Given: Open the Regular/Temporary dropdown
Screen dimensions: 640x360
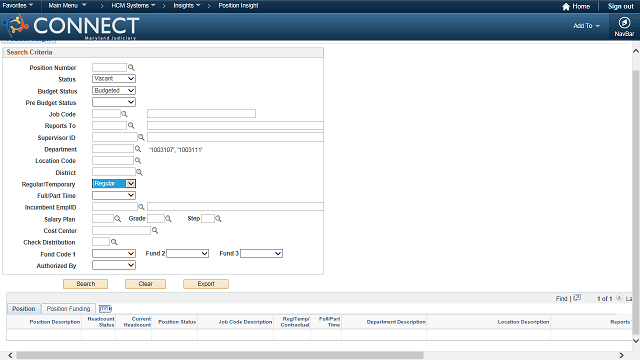Looking at the screenshot, I should tap(114, 184).
